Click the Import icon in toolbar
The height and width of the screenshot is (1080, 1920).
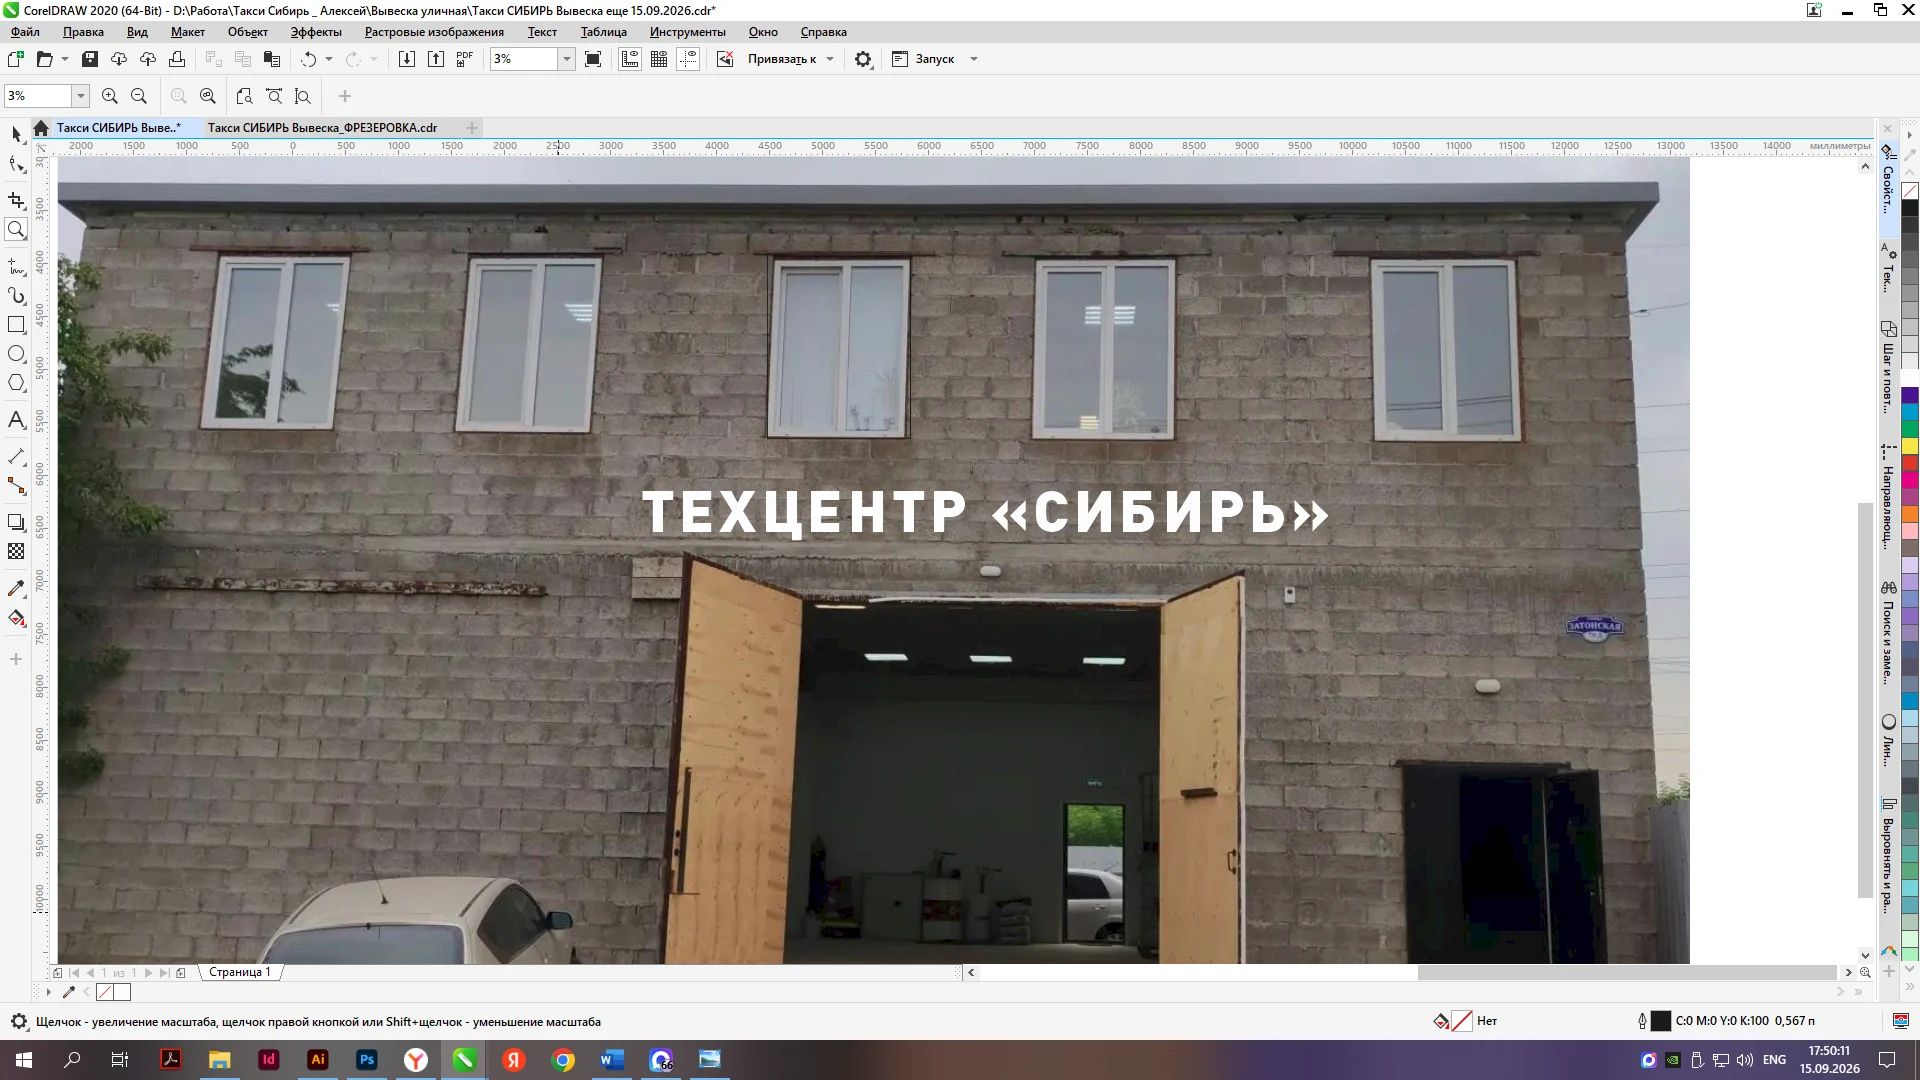(x=407, y=59)
